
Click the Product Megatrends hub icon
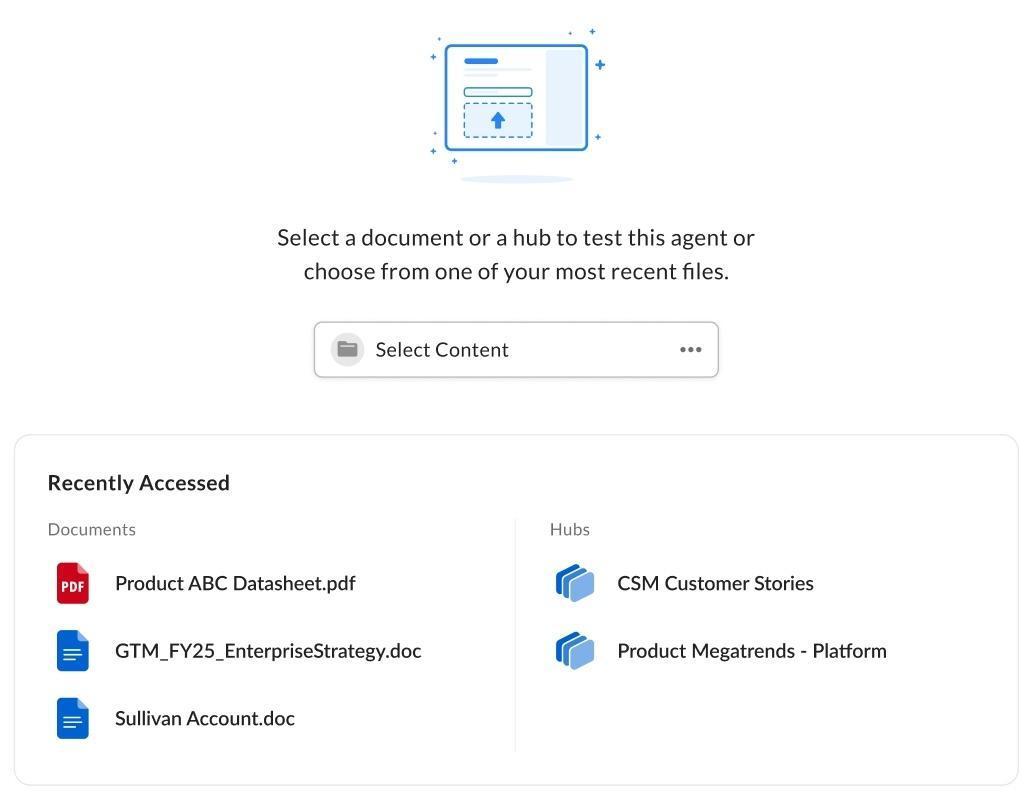(x=575, y=651)
